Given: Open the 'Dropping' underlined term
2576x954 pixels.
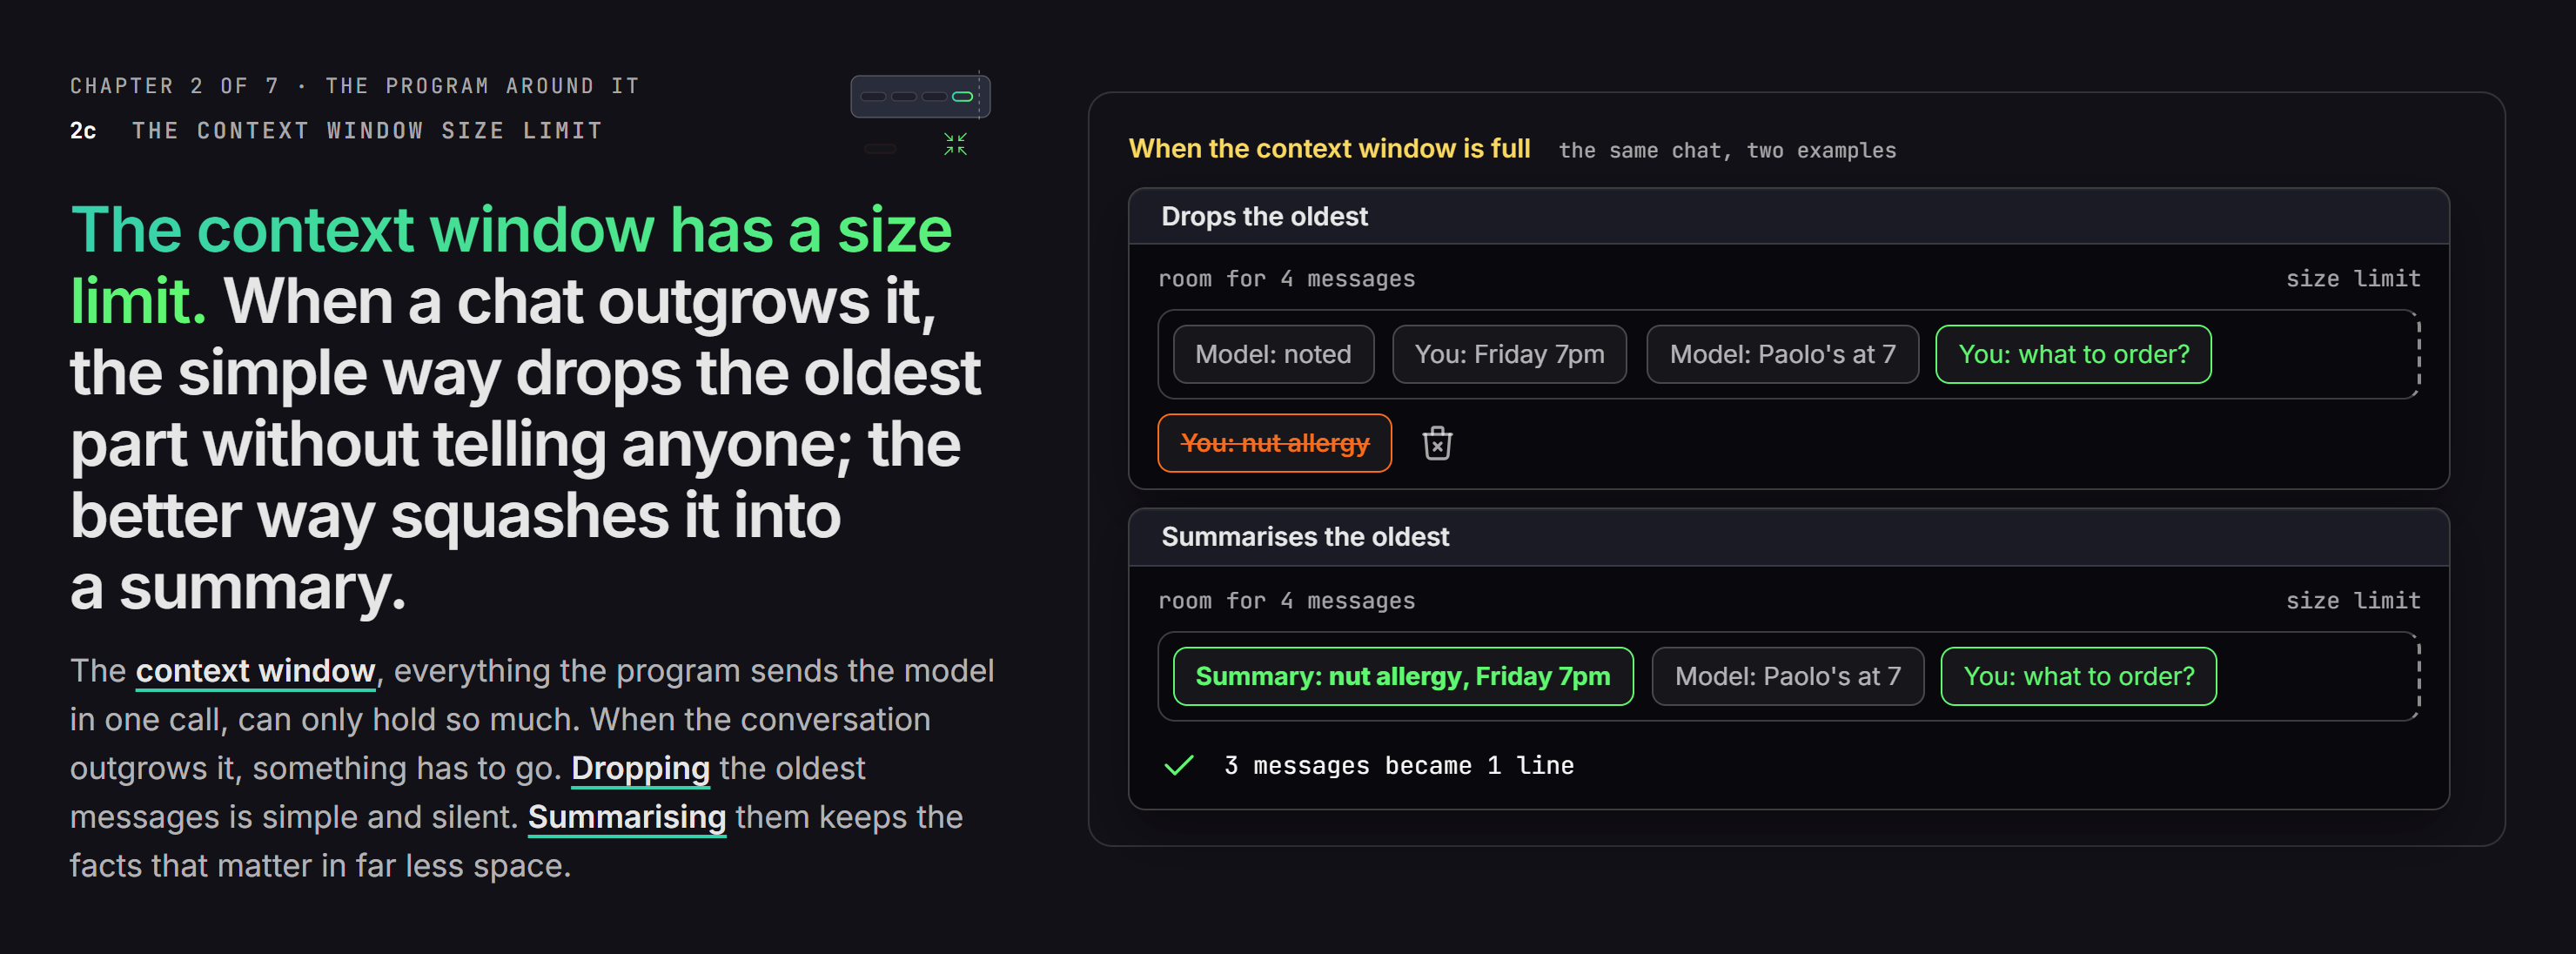Looking at the screenshot, I should click(x=640, y=768).
